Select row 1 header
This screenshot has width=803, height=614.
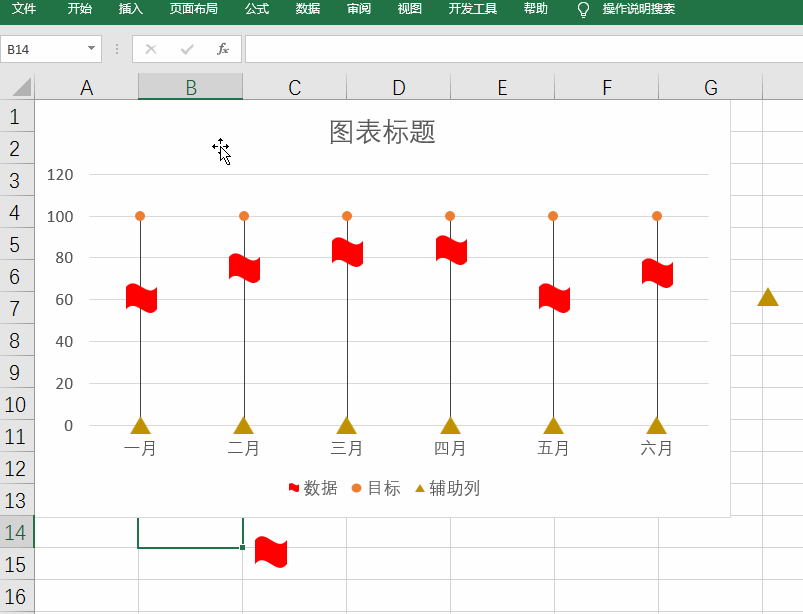(15, 117)
